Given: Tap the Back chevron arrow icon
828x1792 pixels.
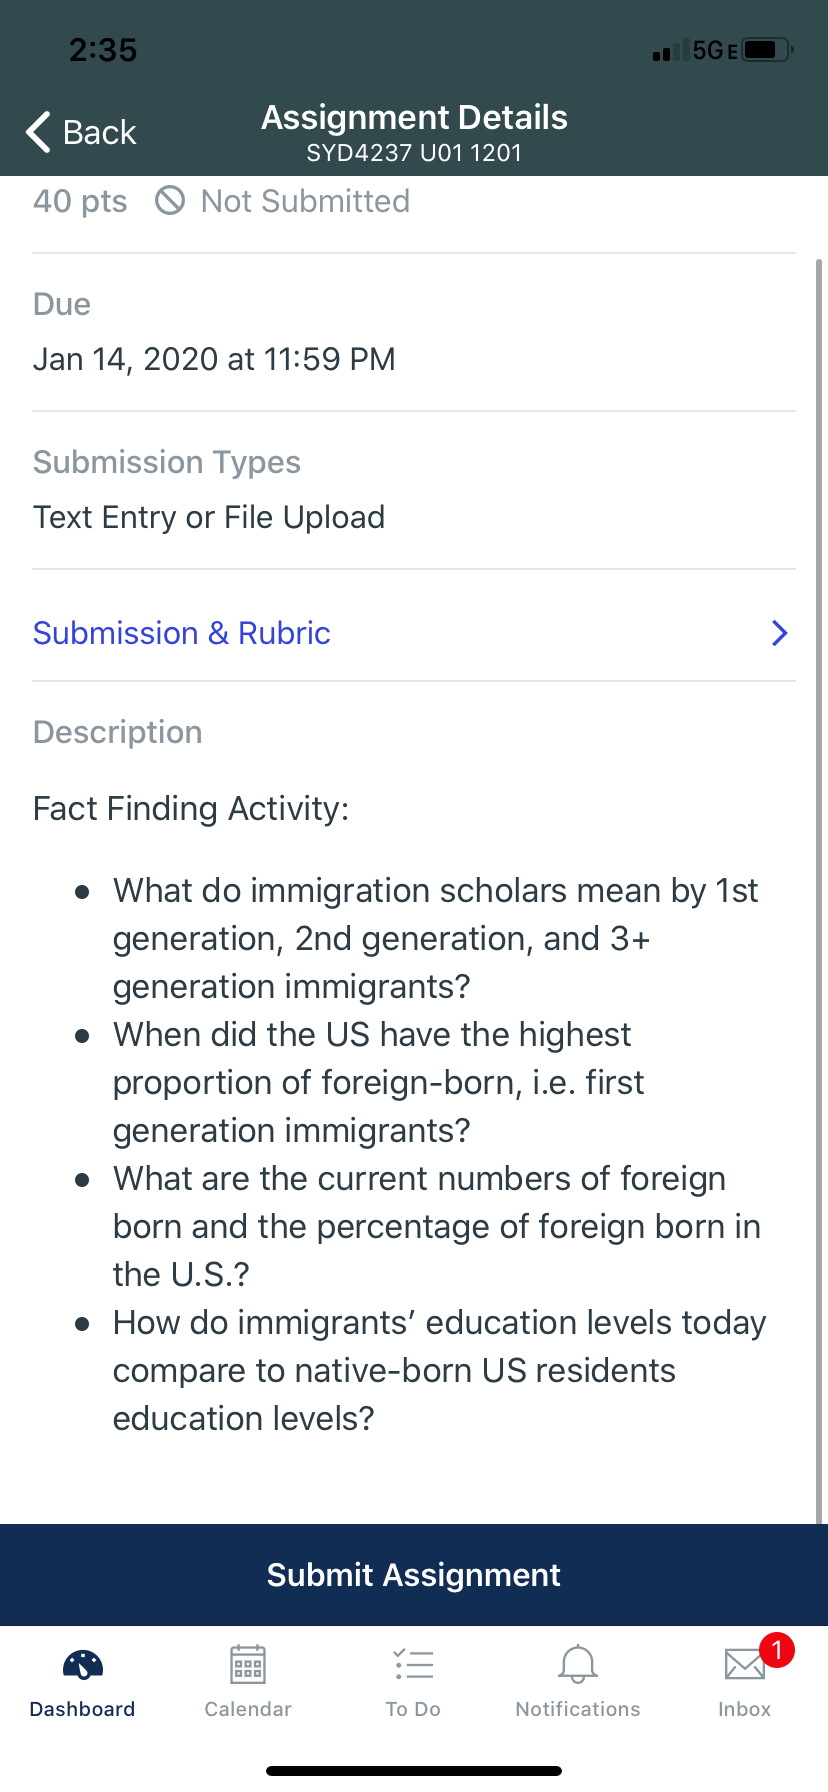Looking at the screenshot, I should [x=38, y=132].
